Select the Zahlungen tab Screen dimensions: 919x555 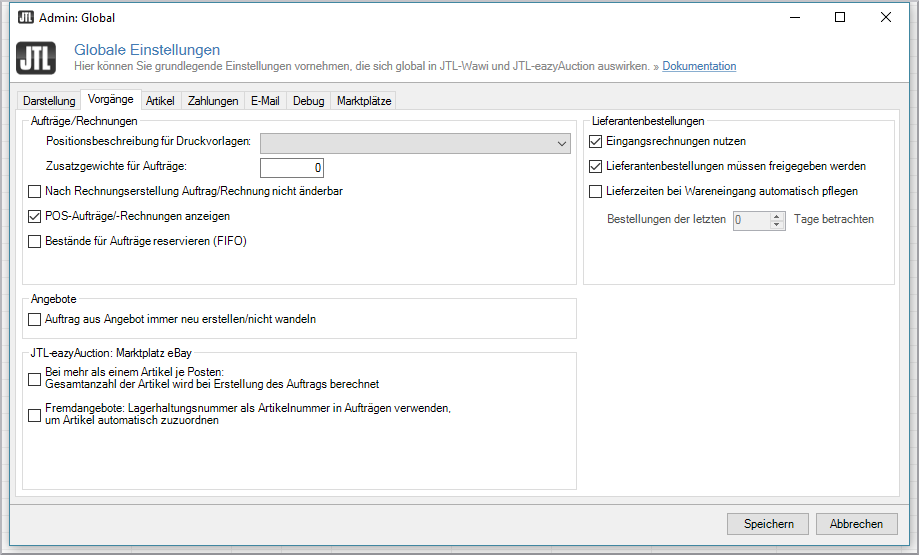pos(213,101)
